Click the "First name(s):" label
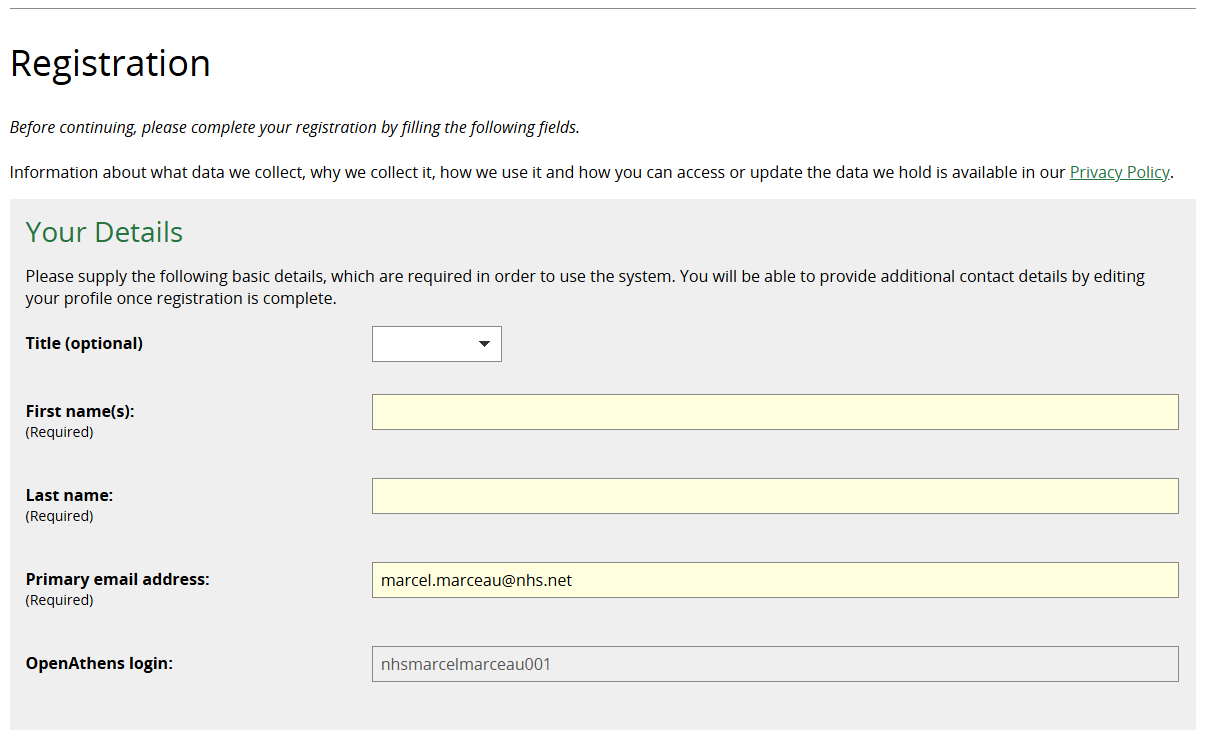 coord(80,411)
